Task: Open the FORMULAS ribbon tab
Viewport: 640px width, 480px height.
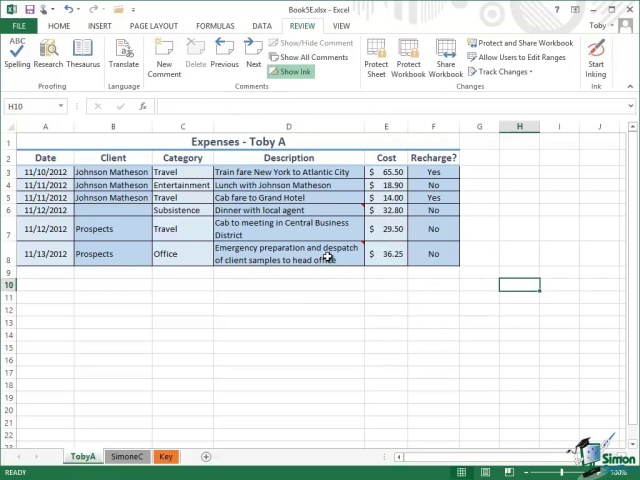Action: pyautogui.click(x=215, y=26)
